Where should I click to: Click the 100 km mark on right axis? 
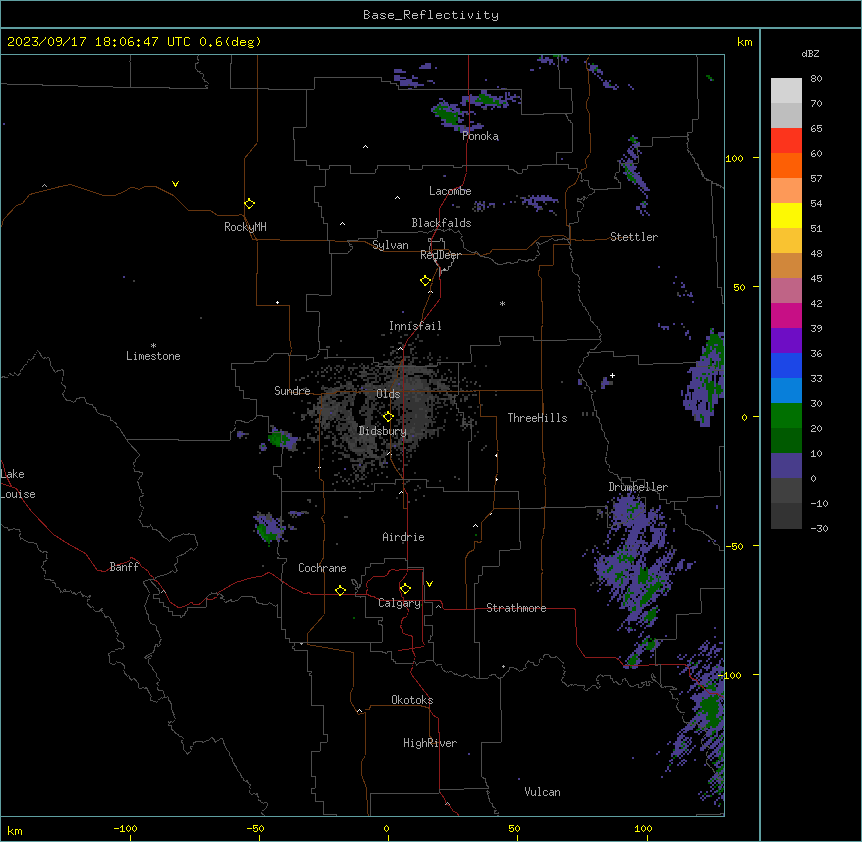(x=734, y=159)
